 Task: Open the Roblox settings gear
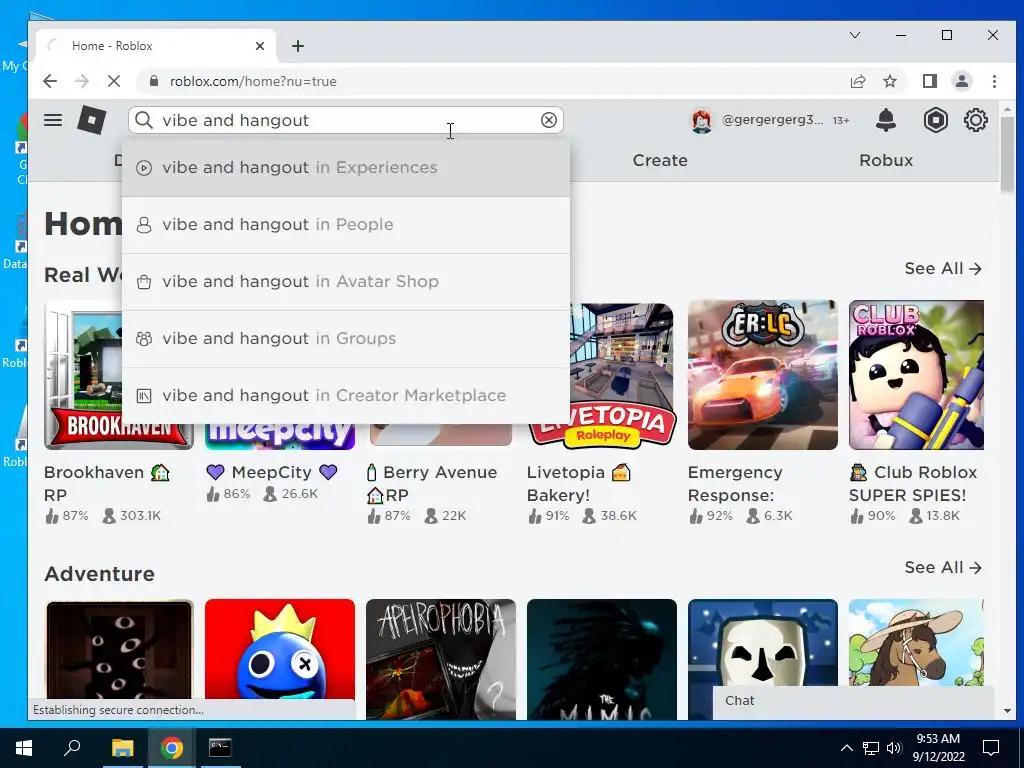tap(976, 120)
